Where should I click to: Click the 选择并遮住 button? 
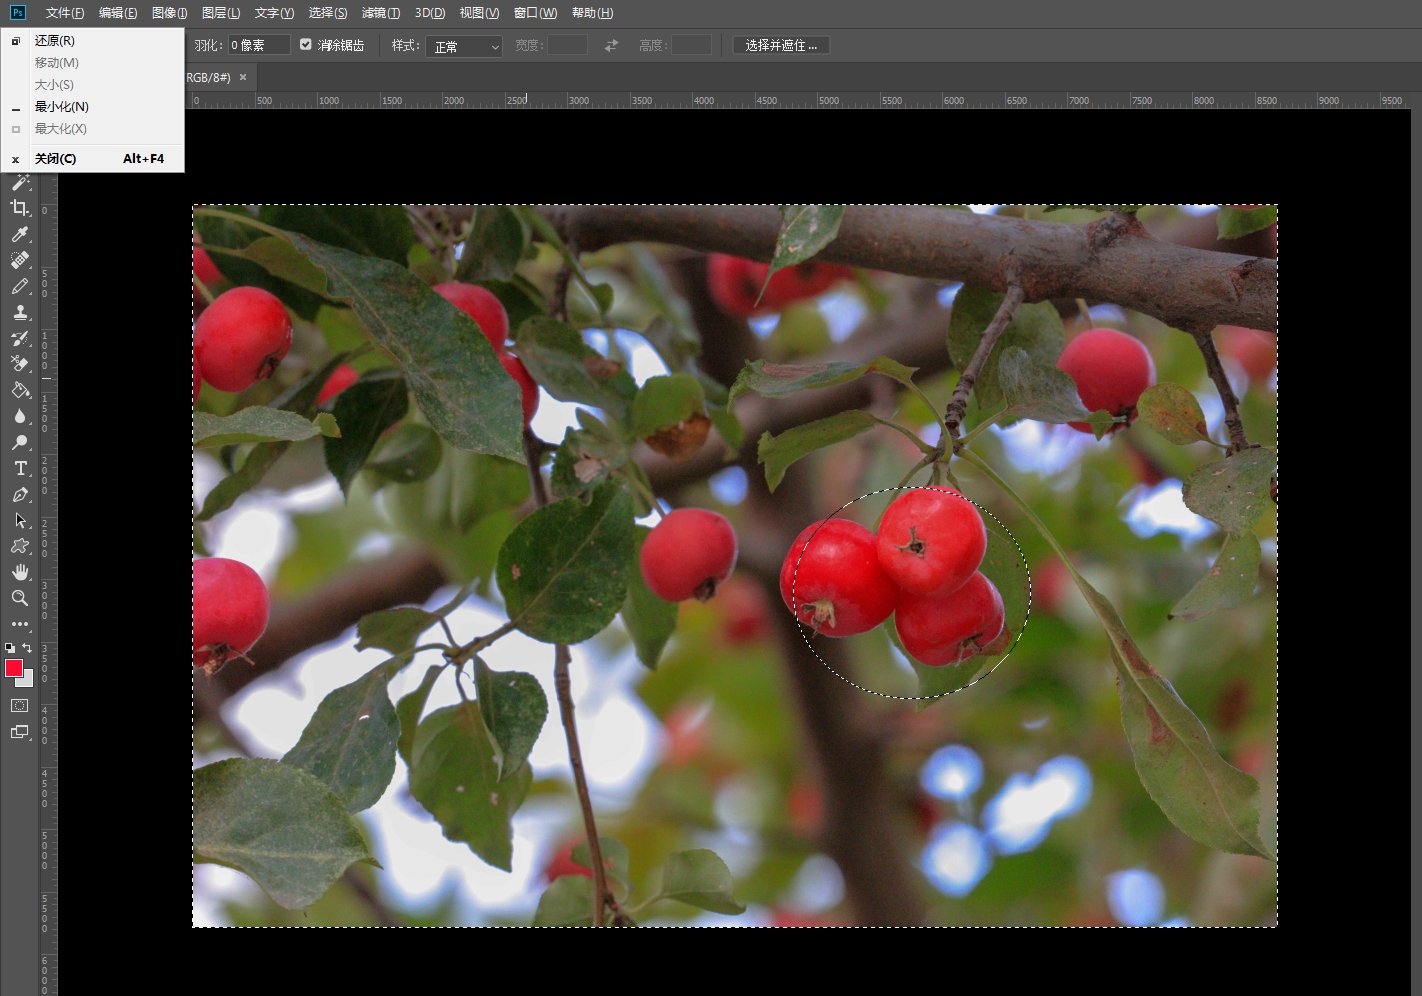coord(781,45)
